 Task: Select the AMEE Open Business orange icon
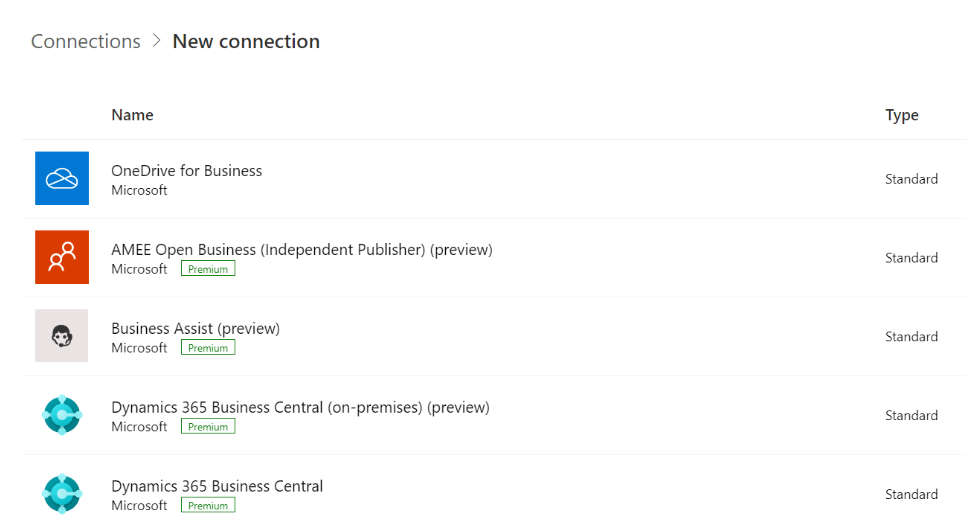tap(62, 257)
